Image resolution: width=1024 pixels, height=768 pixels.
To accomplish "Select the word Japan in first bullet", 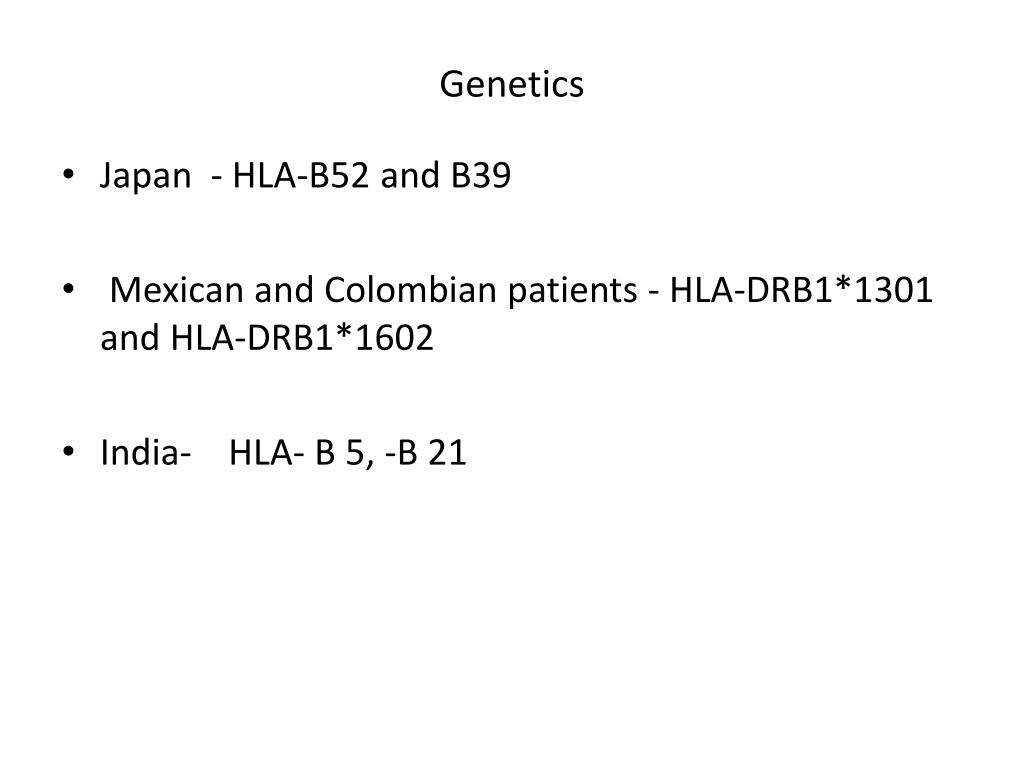I will point(145,176).
